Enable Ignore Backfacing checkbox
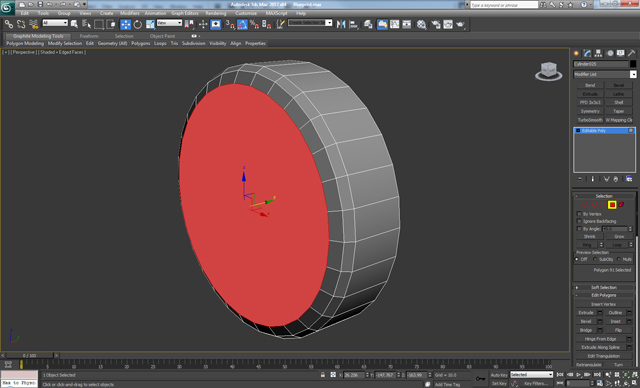640x388 pixels. tap(579, 221)
